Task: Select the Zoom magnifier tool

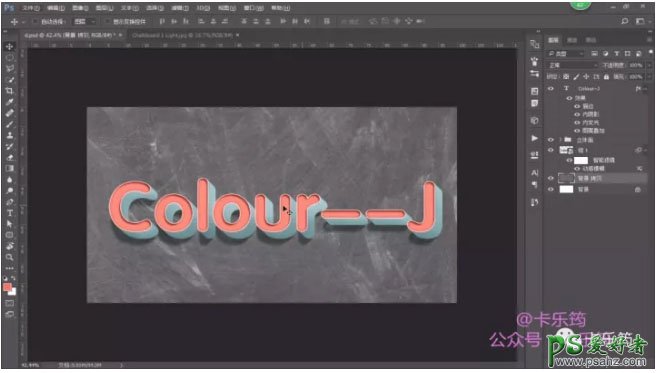Action: coord(9,257)
